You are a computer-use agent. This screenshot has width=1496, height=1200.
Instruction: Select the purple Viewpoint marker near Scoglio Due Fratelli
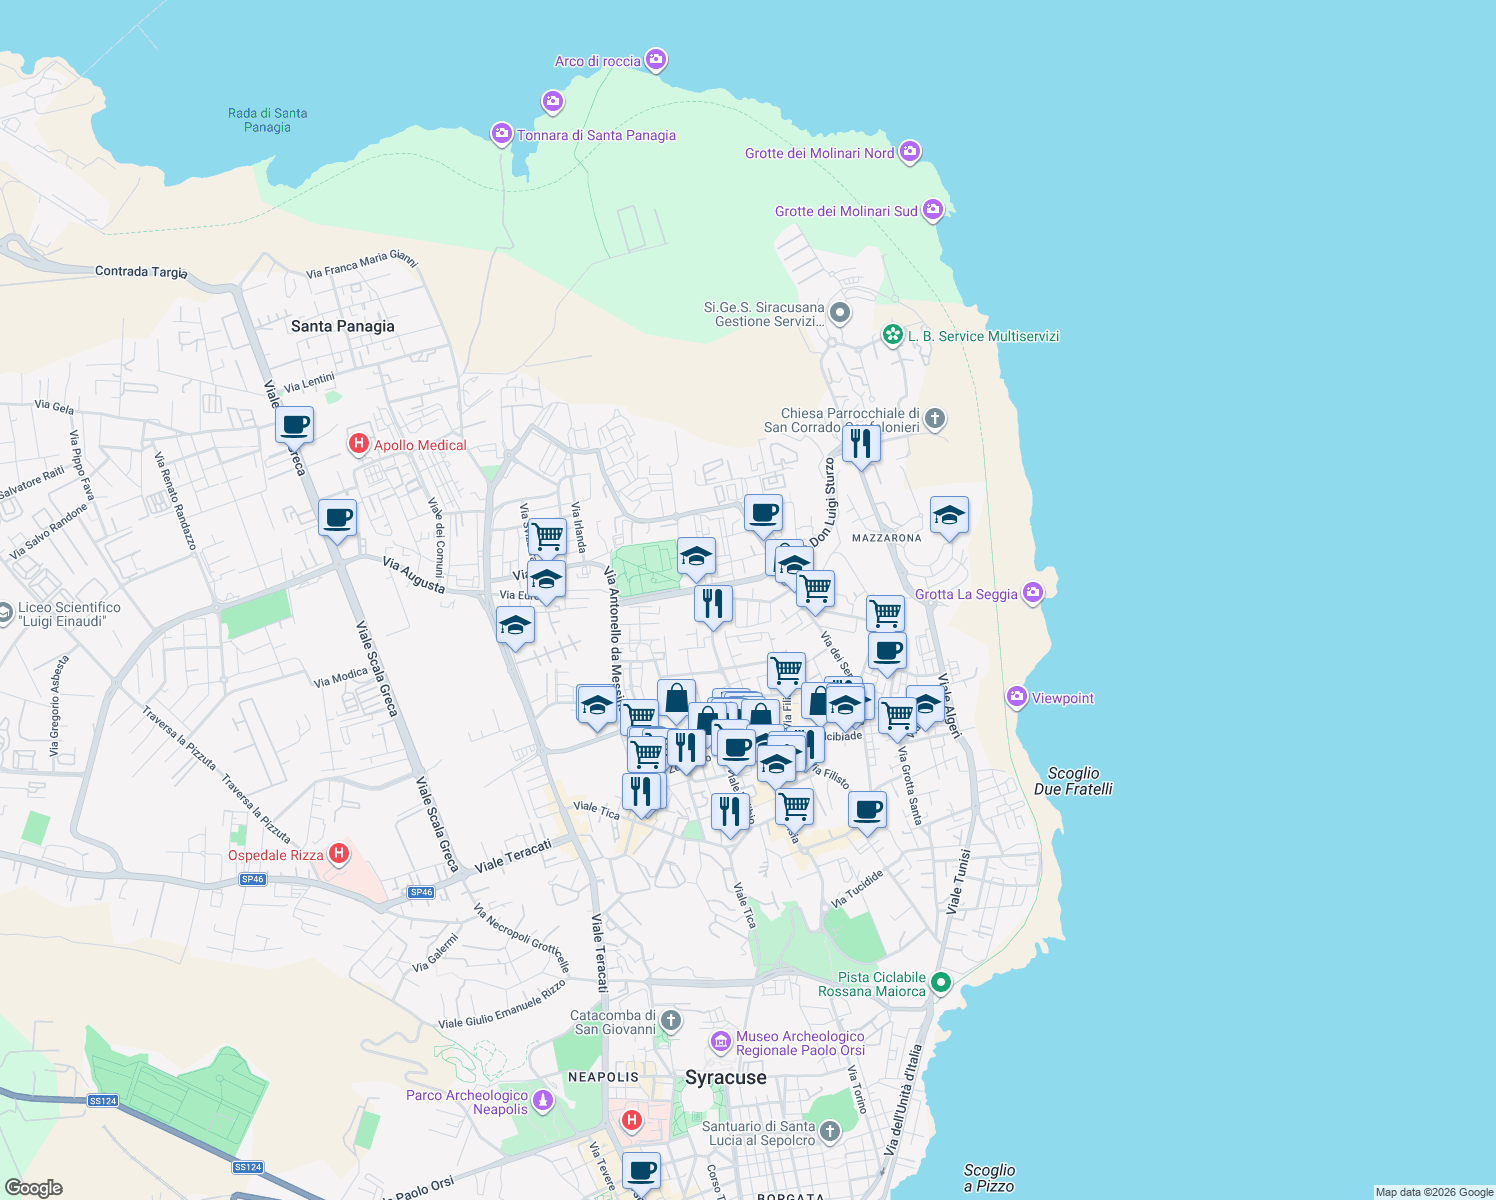1016,697
